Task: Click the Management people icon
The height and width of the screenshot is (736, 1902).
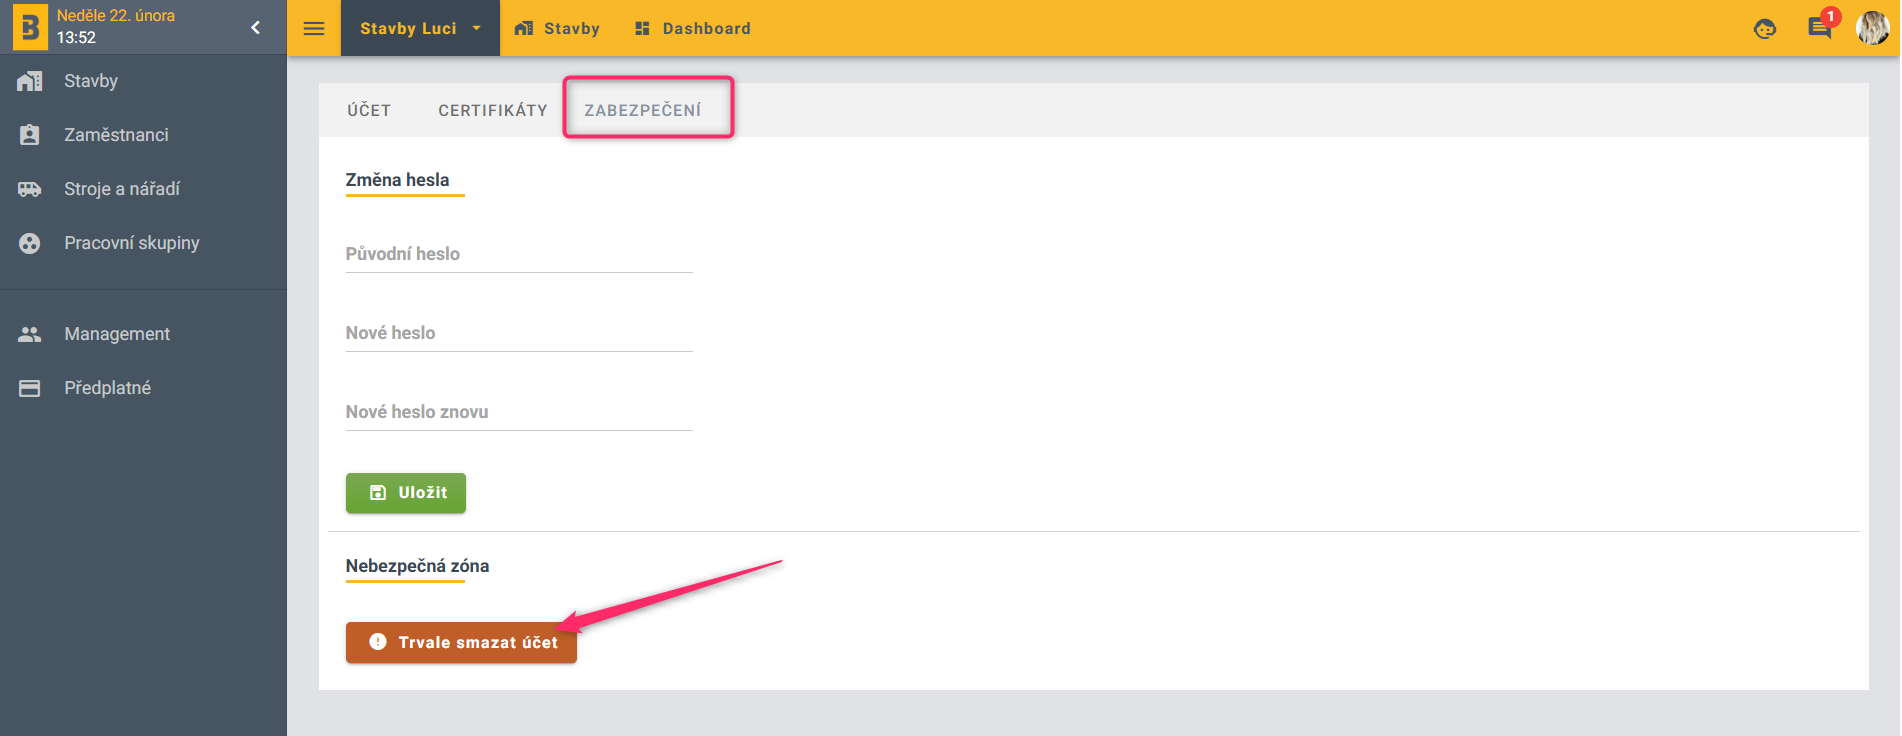Action: pos(30,334)
